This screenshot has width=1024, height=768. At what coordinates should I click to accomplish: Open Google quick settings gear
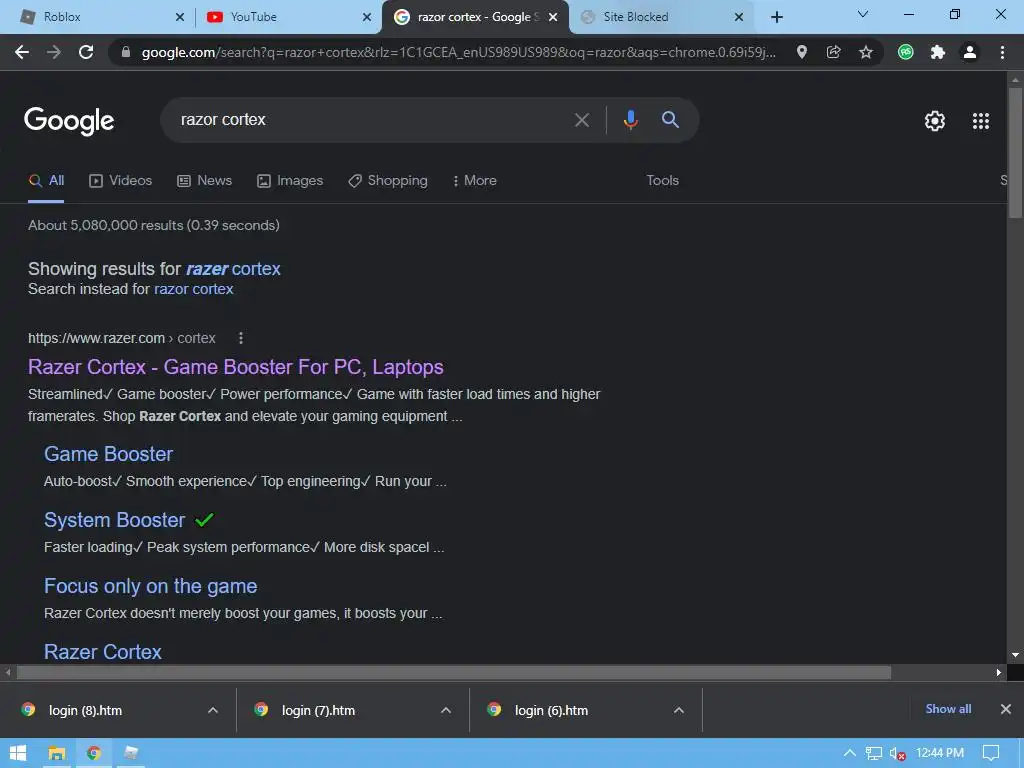[935, 121]
